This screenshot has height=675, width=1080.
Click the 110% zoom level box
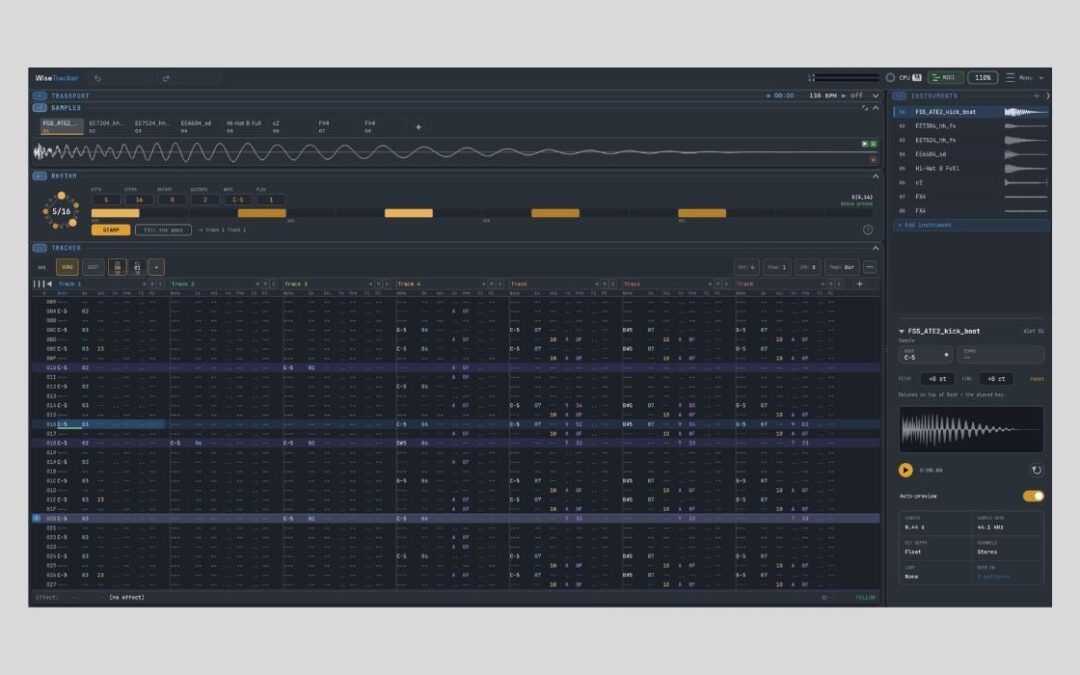(983, 78)
